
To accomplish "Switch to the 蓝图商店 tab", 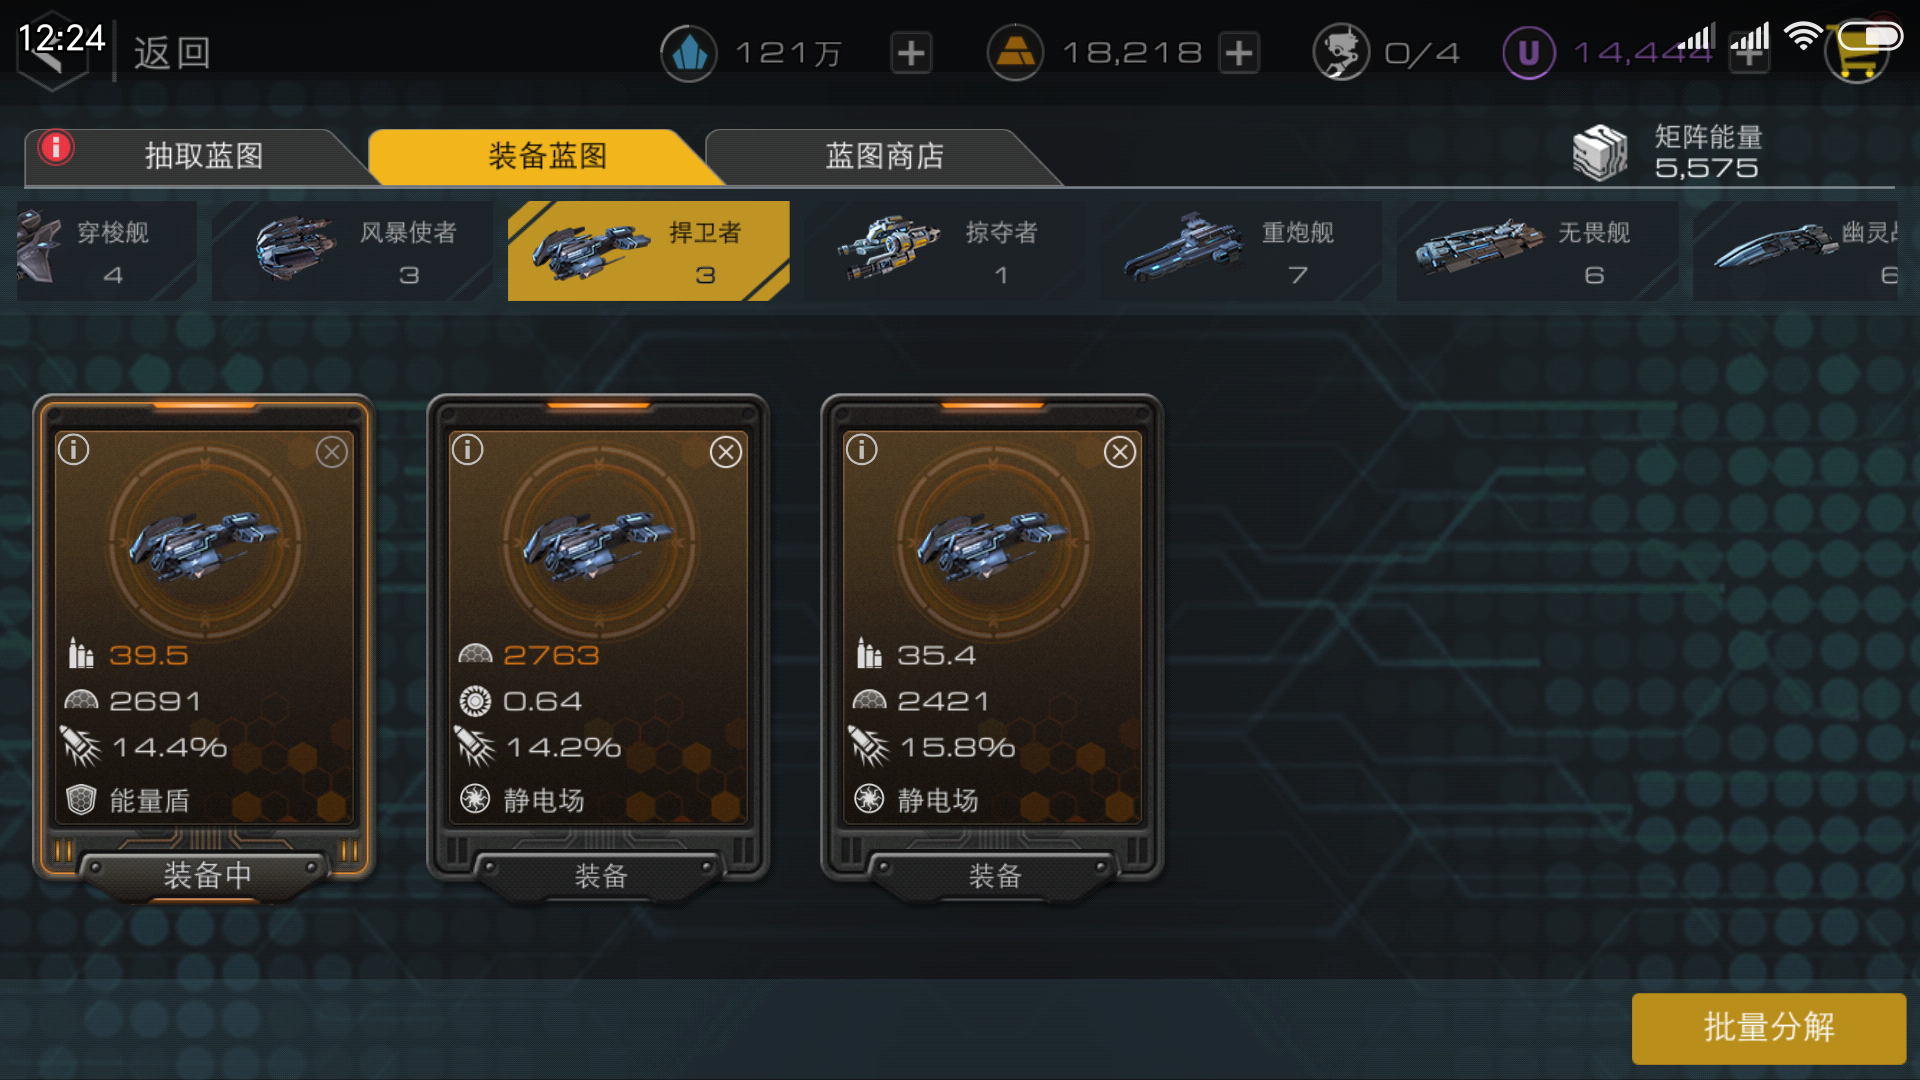I will pyautogui.click(x=884, y=156).
